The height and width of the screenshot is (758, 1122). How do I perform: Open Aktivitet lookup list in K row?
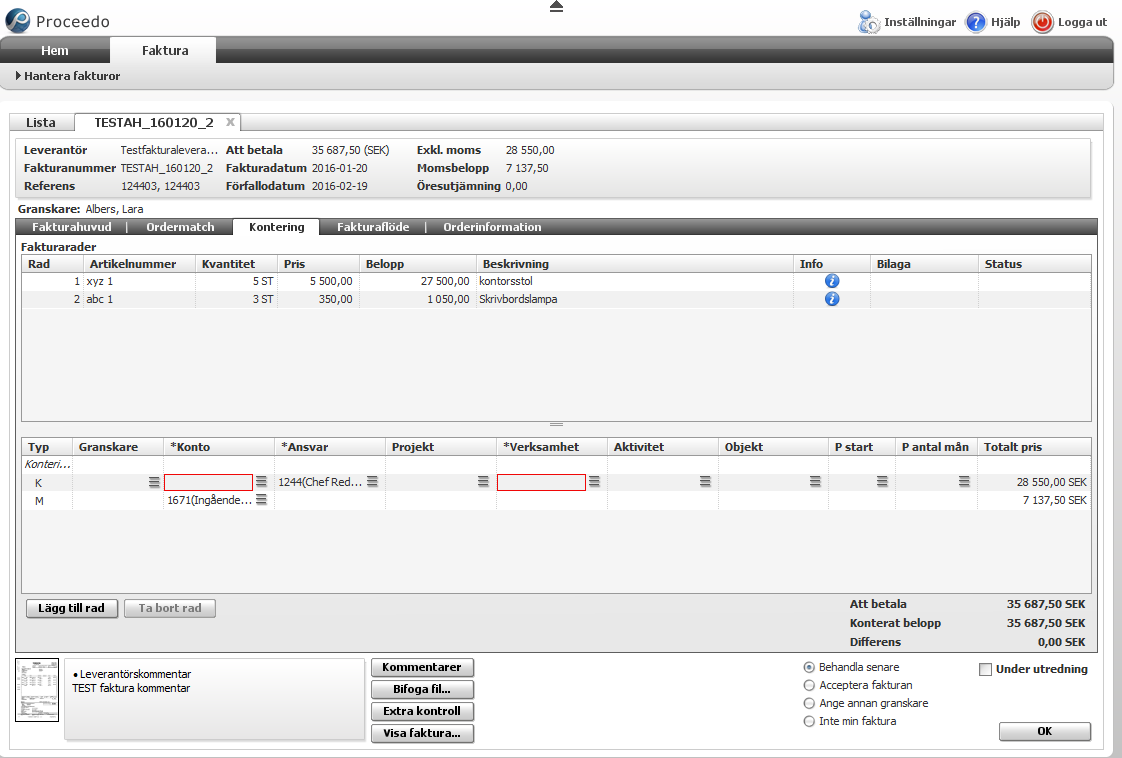click(x=705, y=482)
